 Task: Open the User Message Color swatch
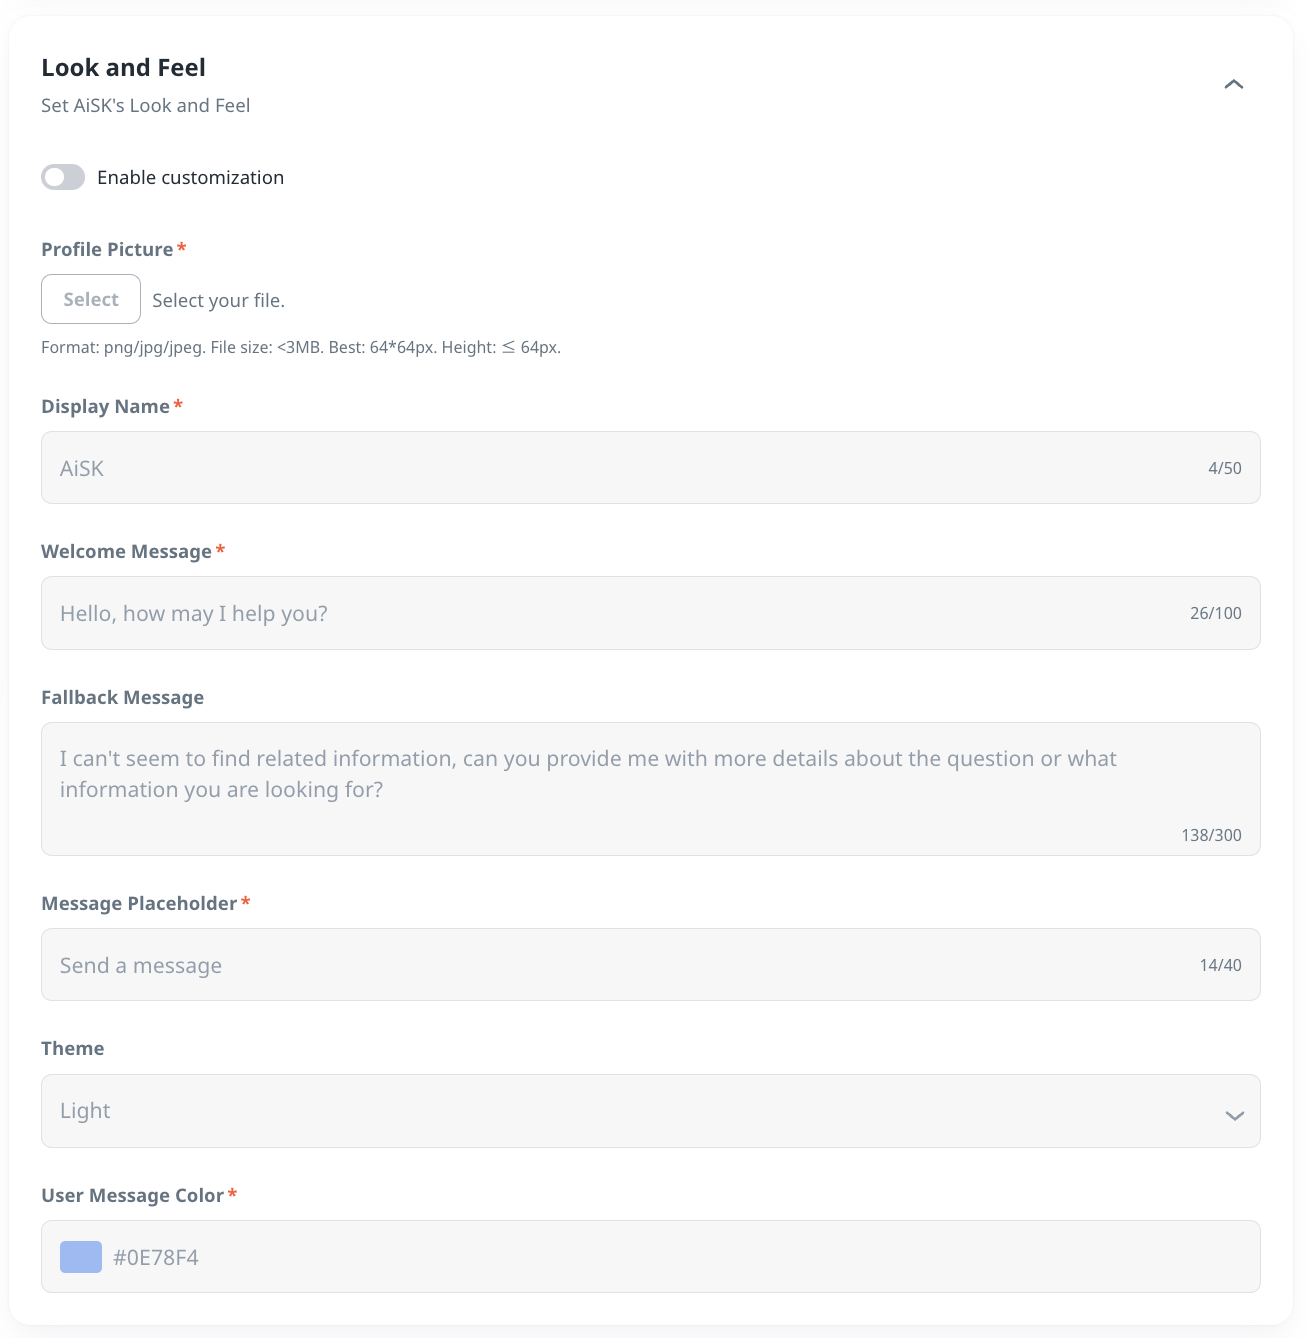coord(81,1257)
